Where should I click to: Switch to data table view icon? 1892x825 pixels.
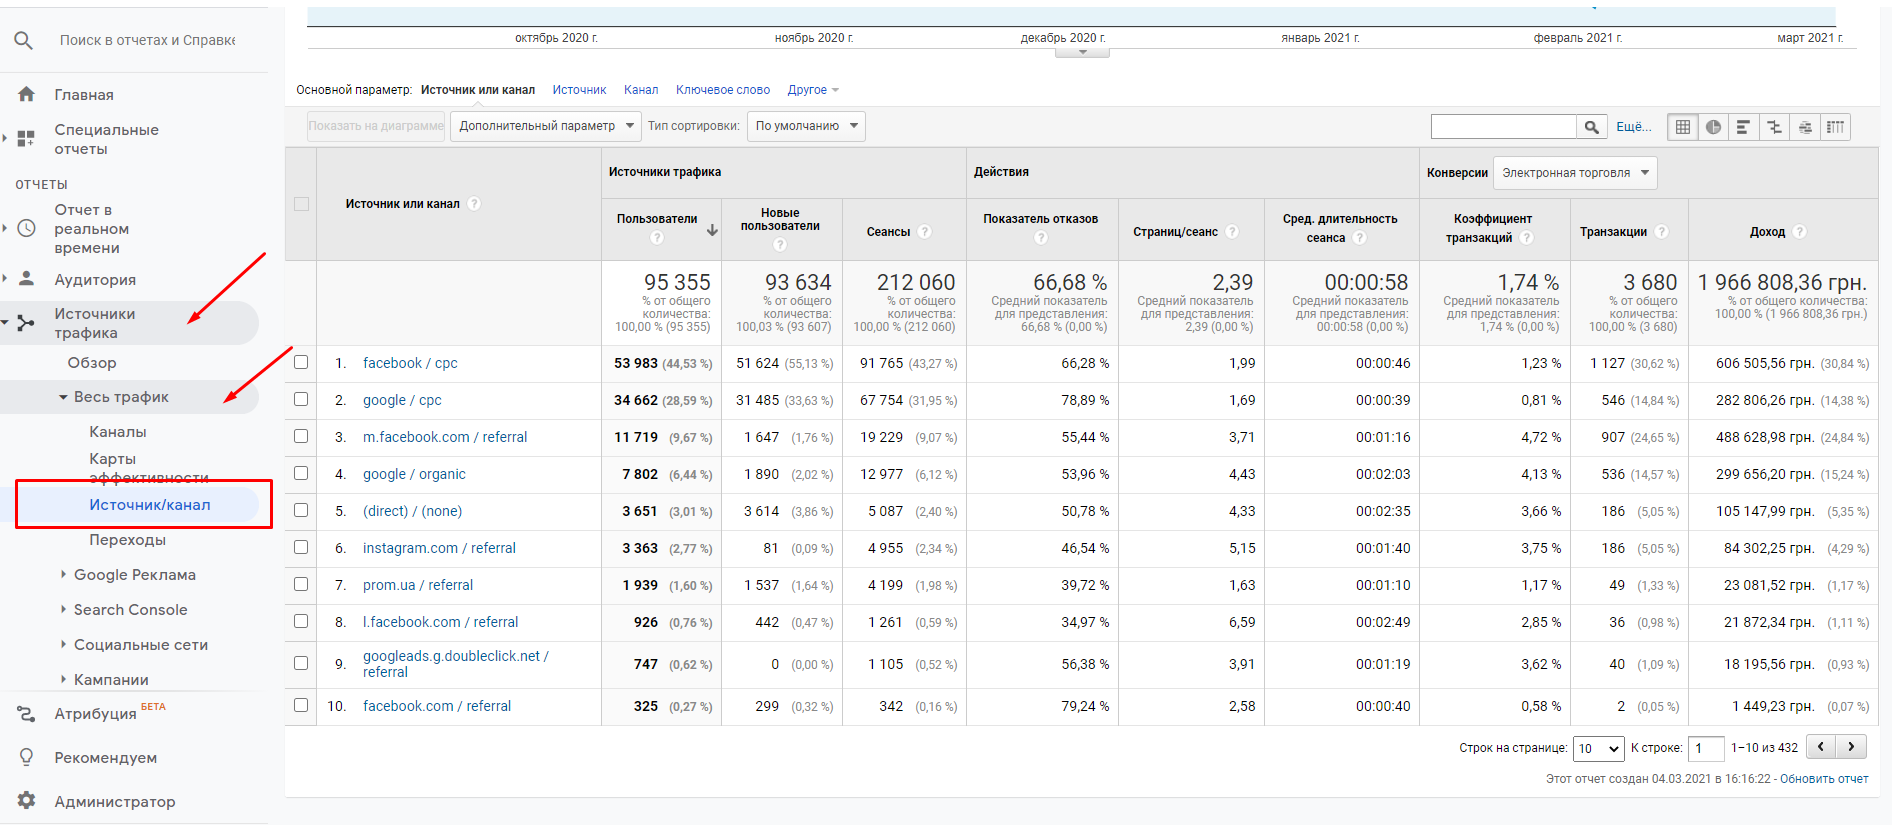[x=1683, y=127]
